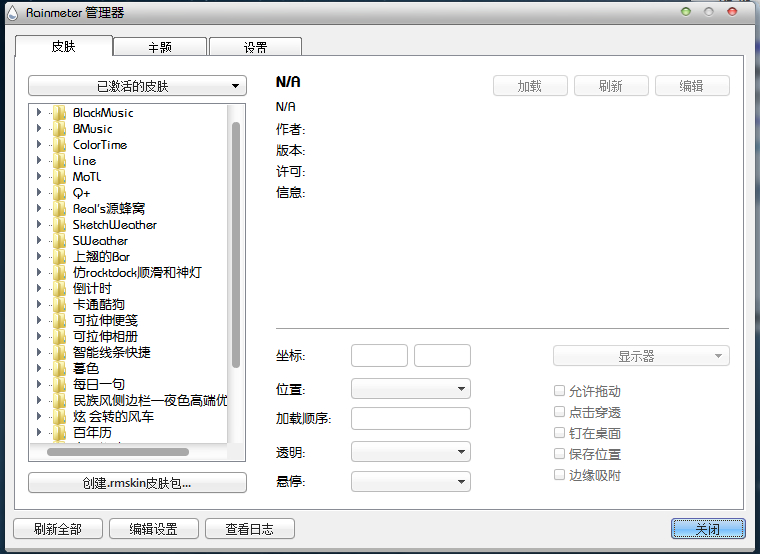Click the Rainmeter raindrop title icon
Screen dimensions: 760x554
coord(13,13)
